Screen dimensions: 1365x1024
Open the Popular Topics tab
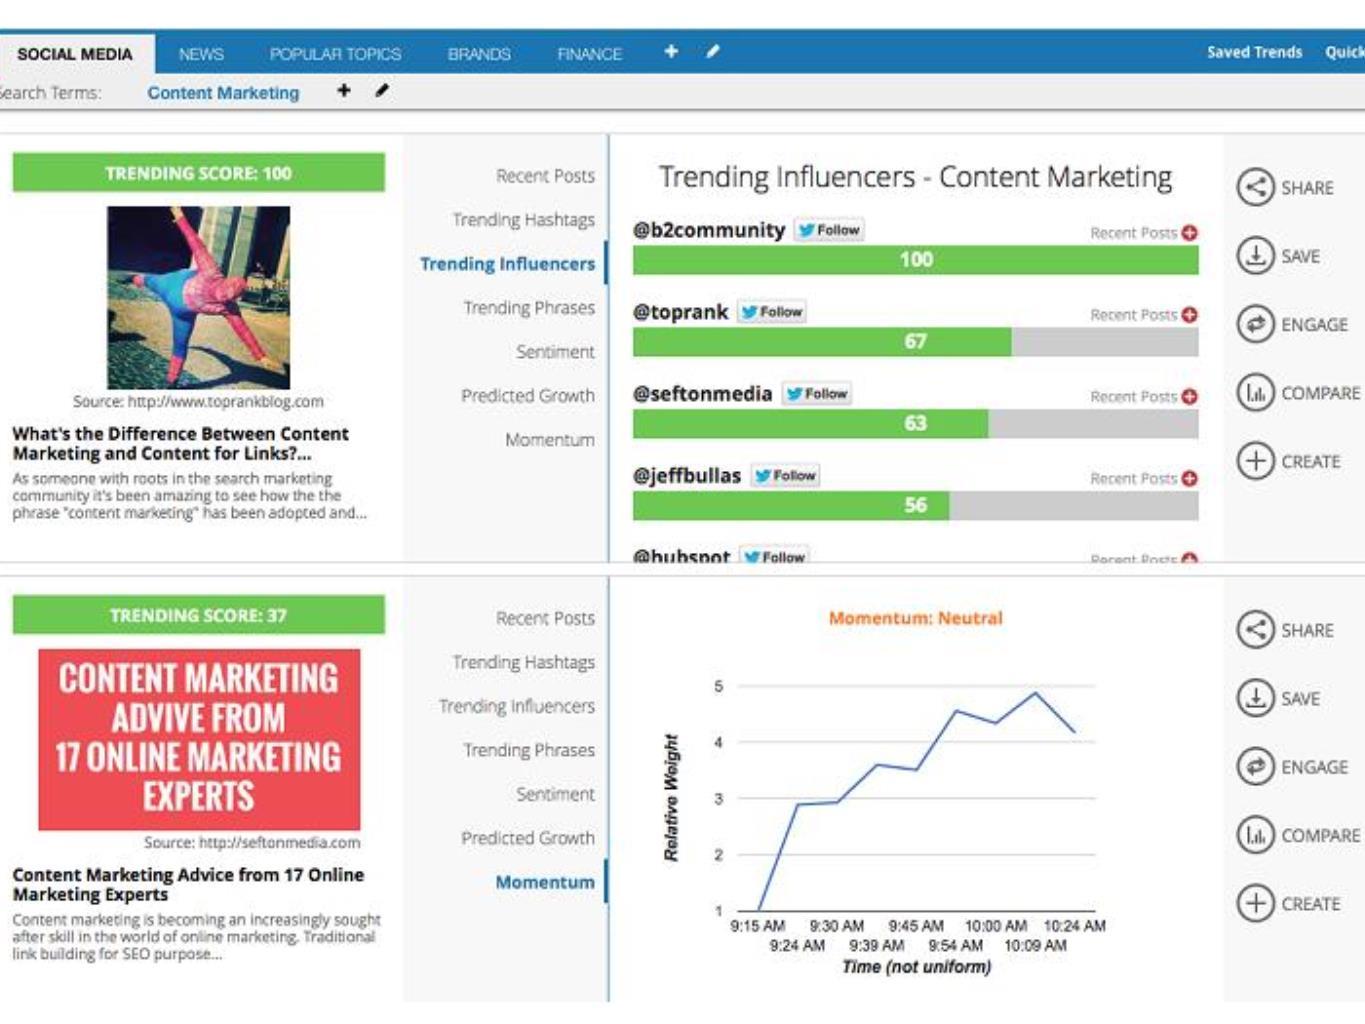tap(335, 54)
